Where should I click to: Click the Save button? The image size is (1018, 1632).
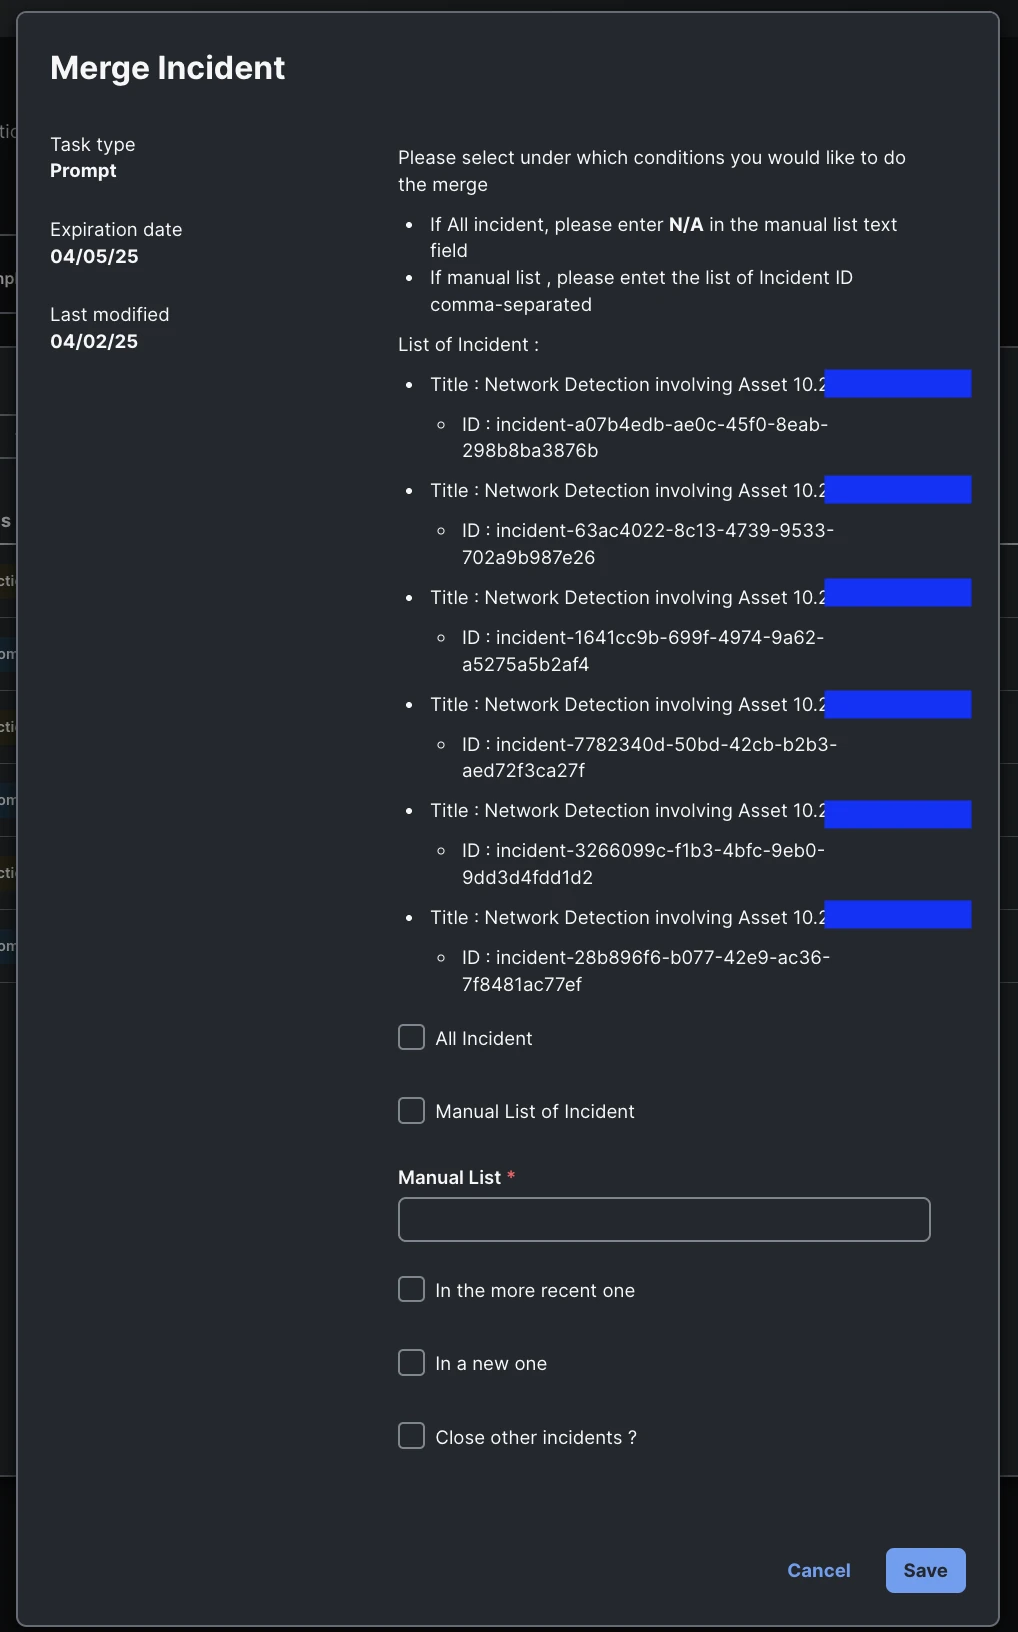[924, 1570]
